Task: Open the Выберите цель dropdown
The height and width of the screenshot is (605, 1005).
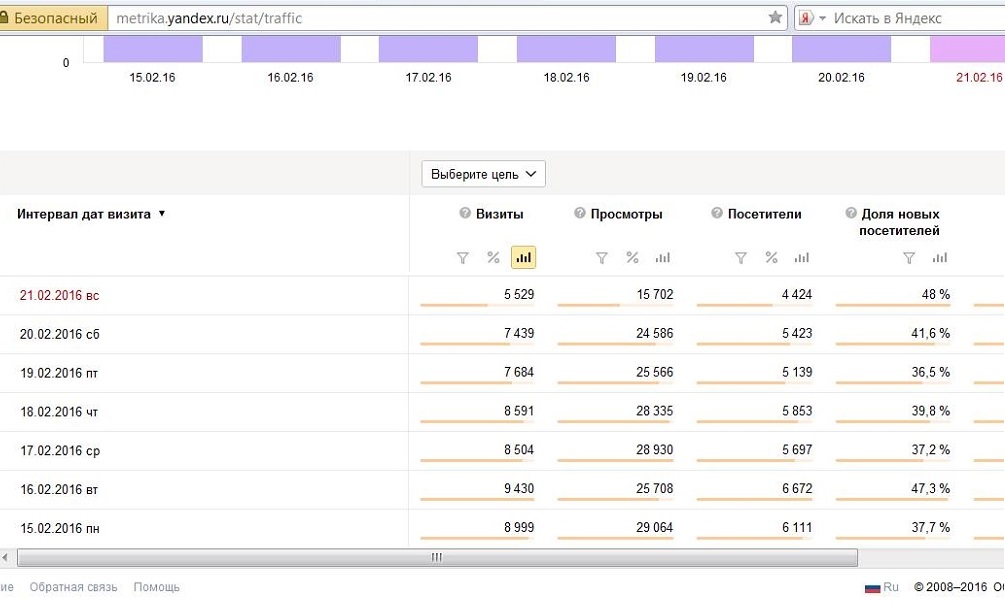Action: point(483,174)
